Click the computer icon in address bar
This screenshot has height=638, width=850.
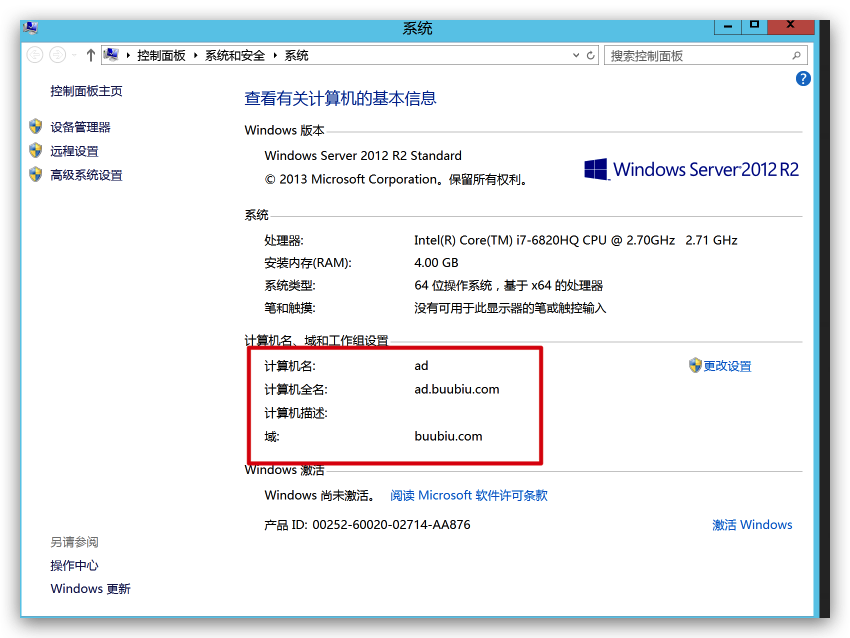click(x=112, y=56)
